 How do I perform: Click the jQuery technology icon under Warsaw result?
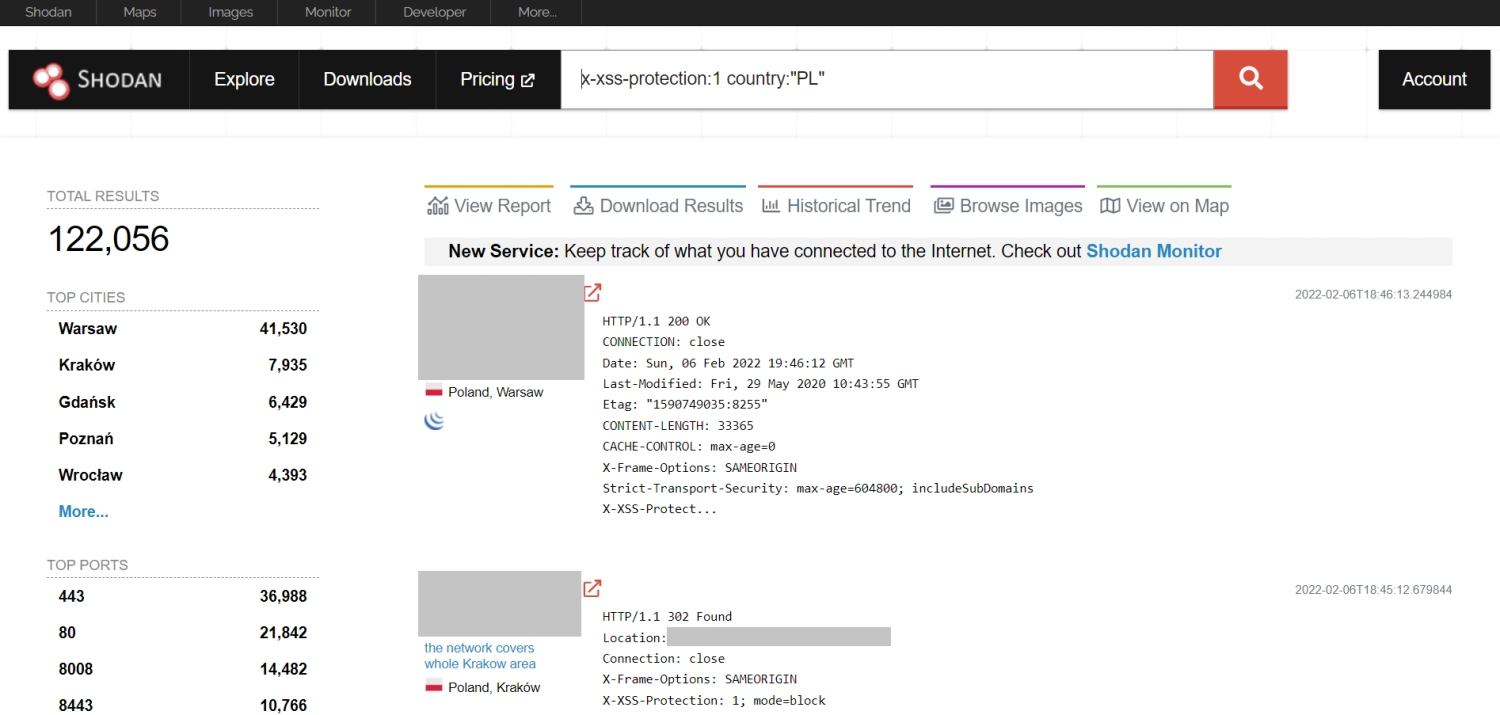[434, 421]
